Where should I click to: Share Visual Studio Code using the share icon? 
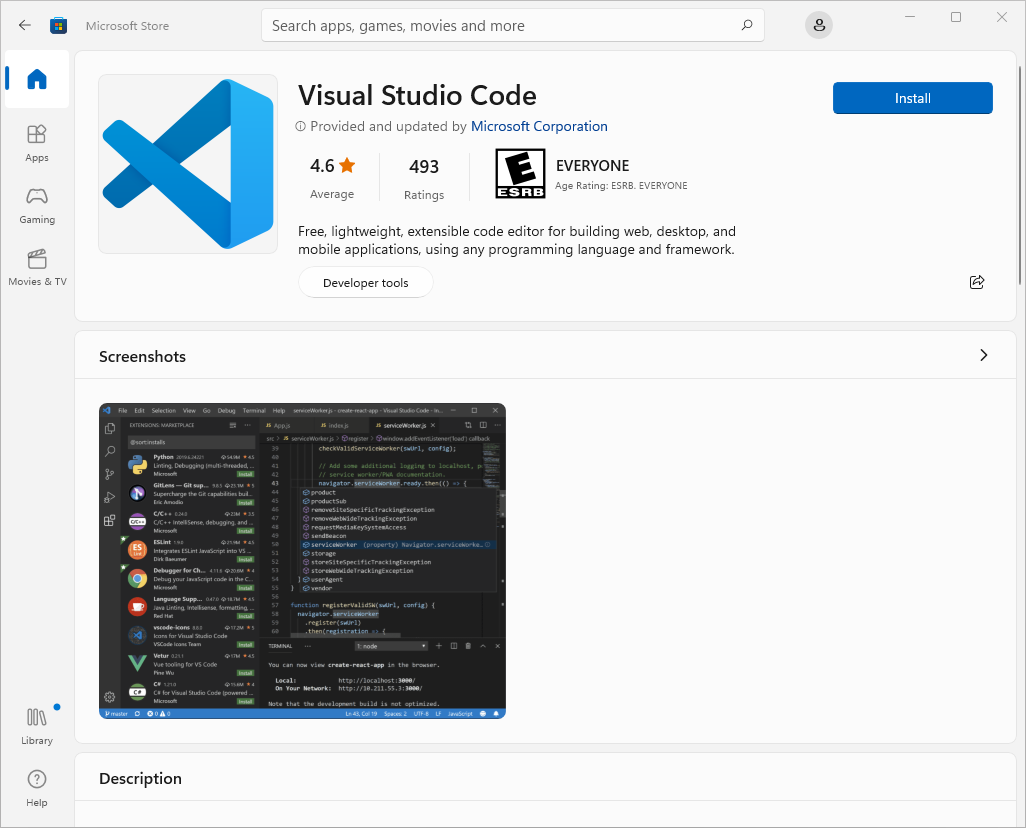(977, 282)
